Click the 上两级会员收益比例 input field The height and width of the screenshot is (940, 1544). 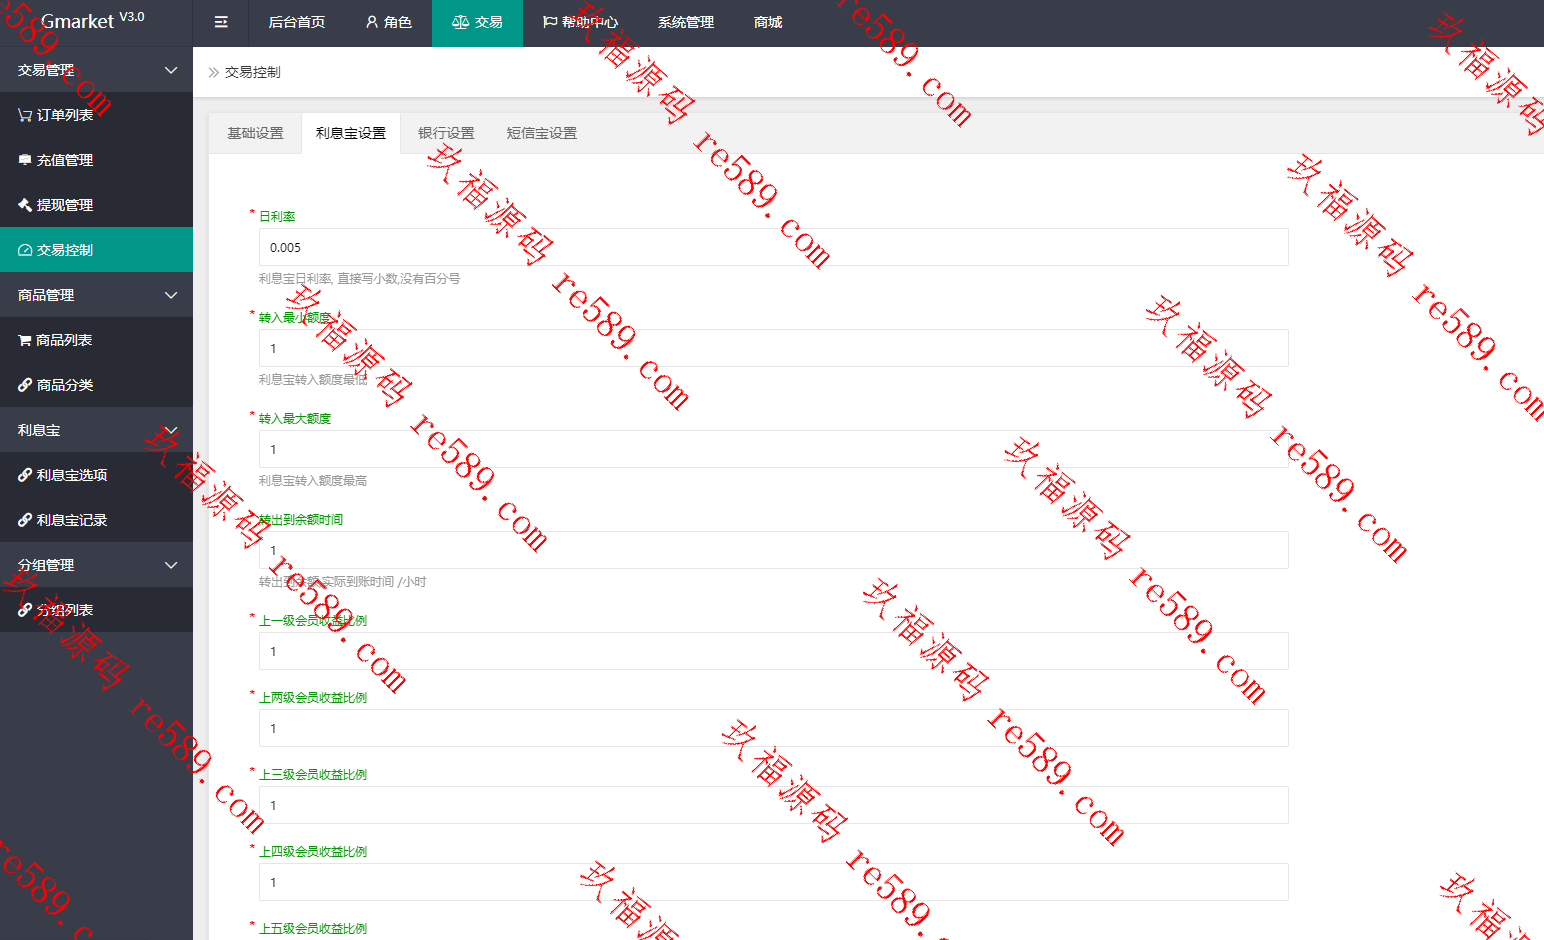tap(773, 728)
